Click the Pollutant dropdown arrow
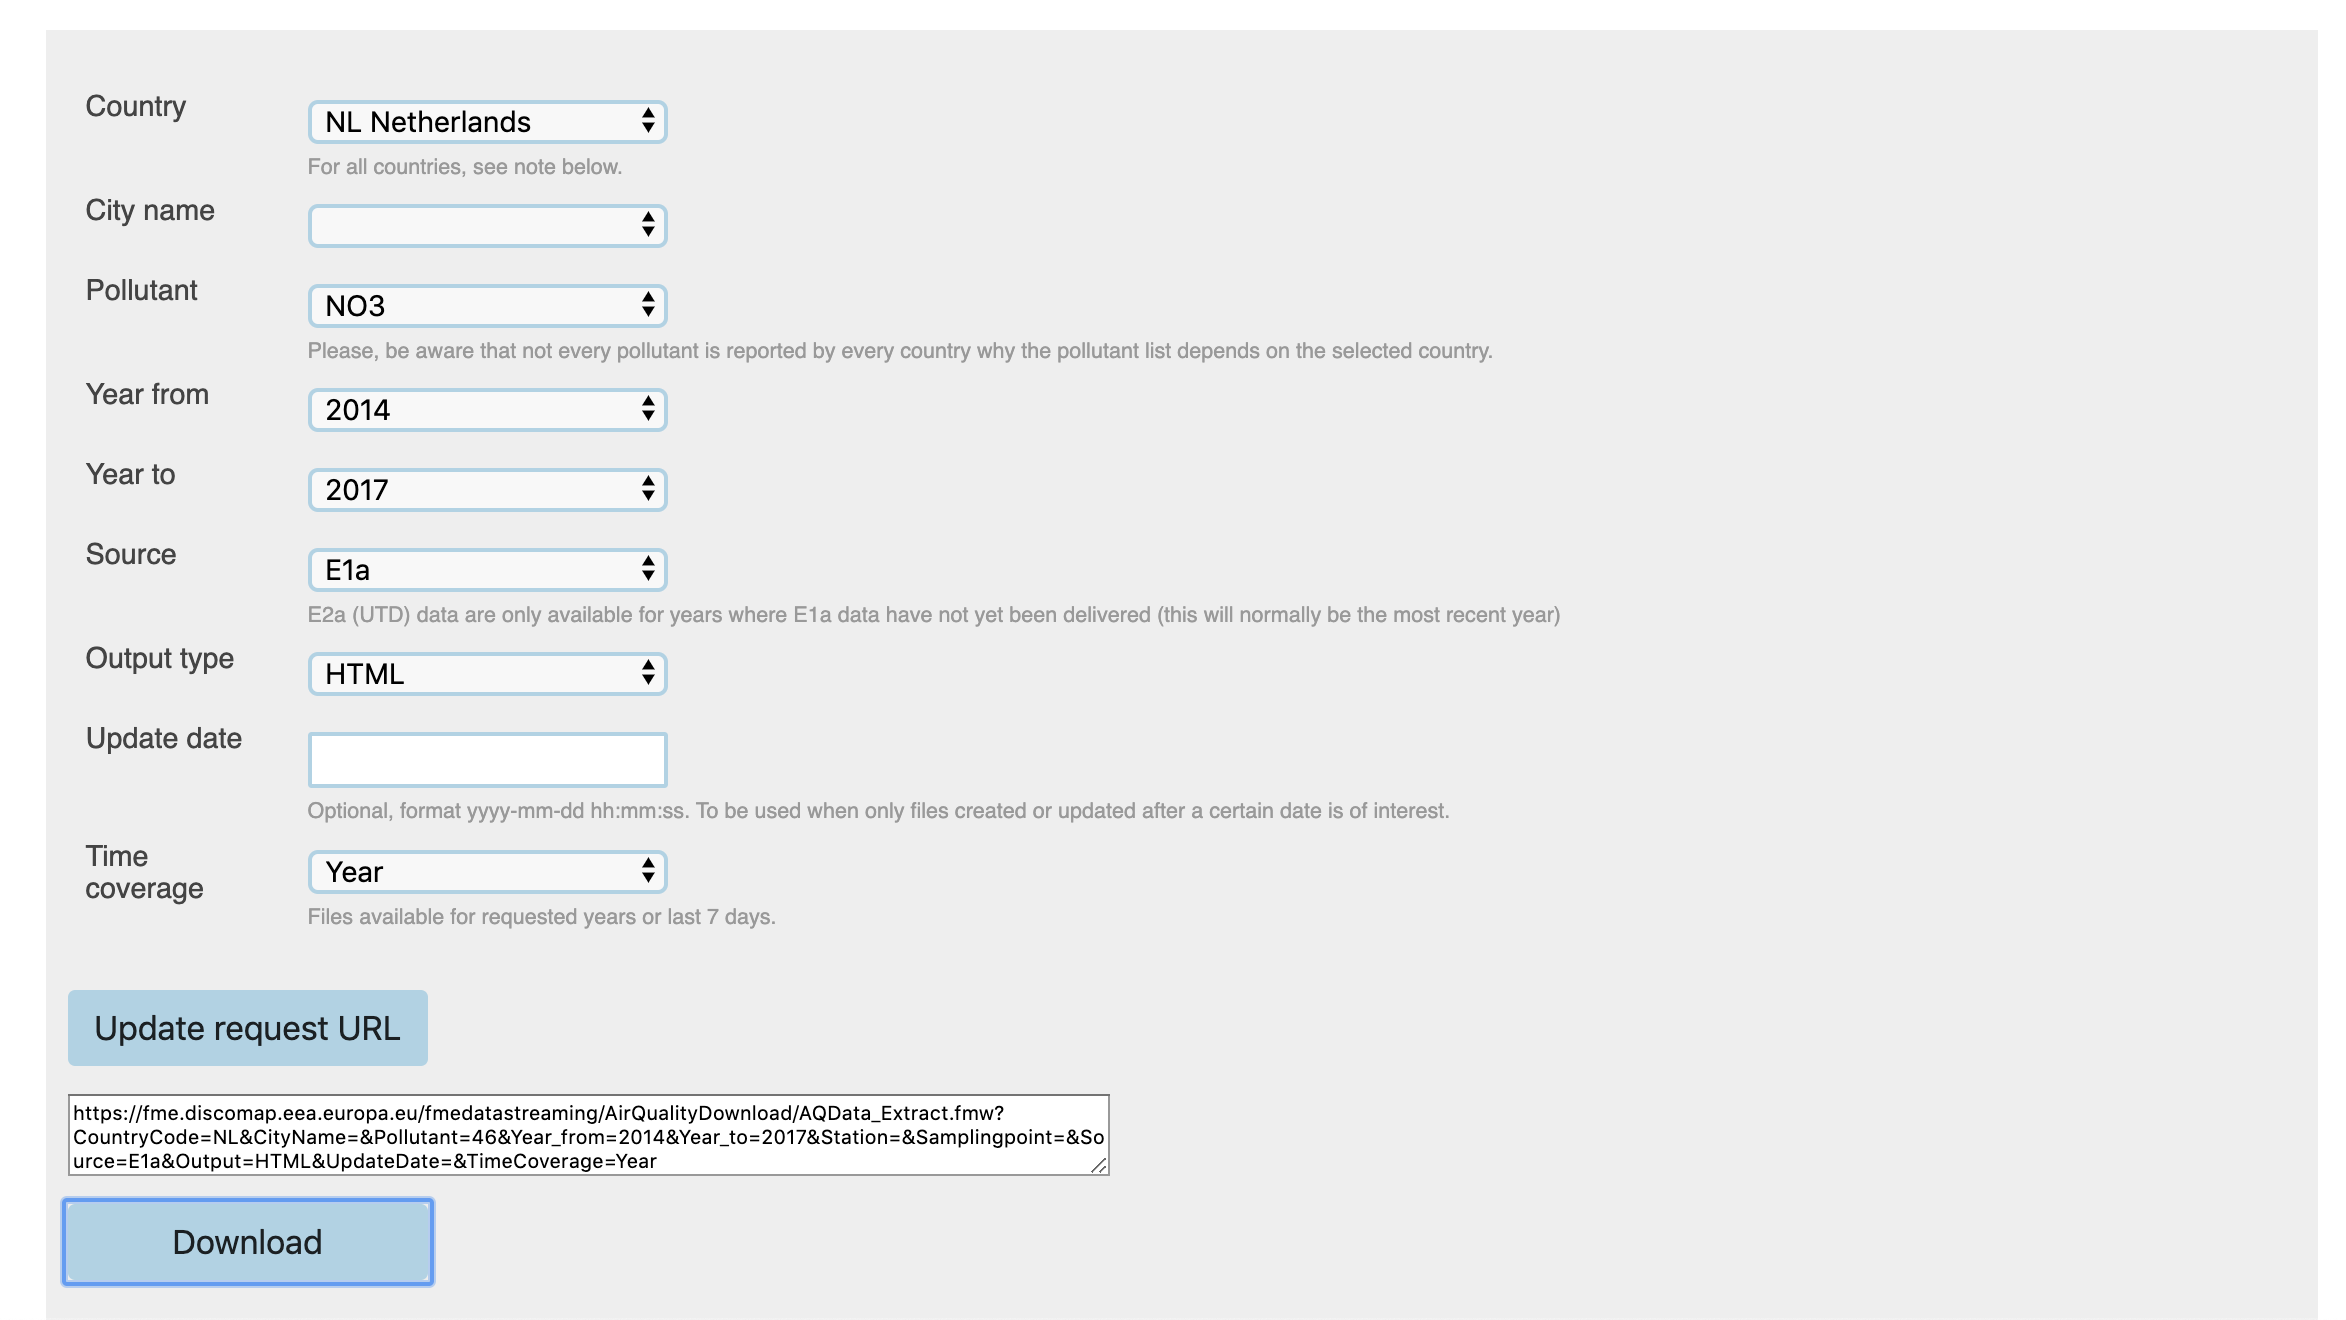 645,306
